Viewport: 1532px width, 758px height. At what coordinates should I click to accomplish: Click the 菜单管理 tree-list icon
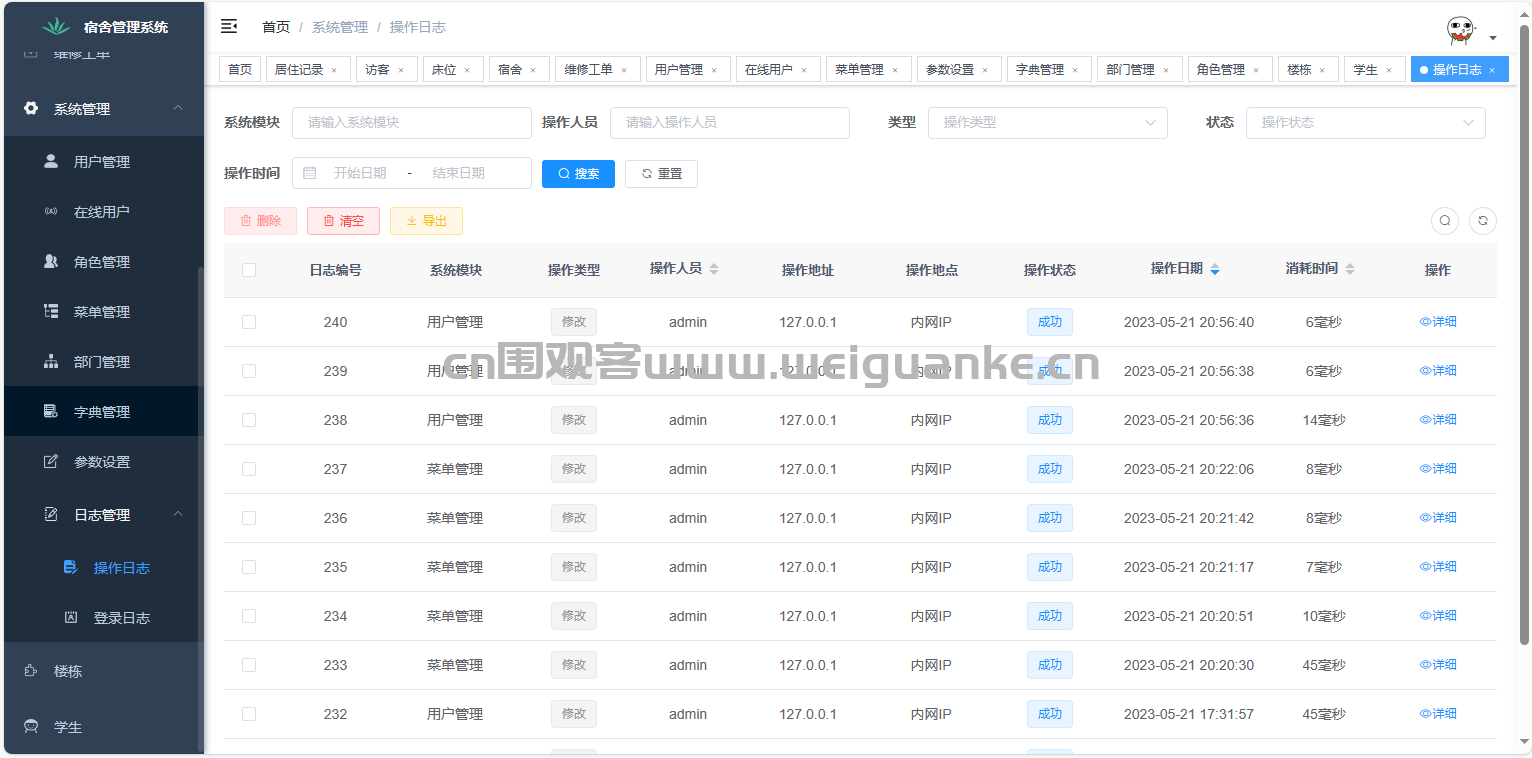(51, 311)
